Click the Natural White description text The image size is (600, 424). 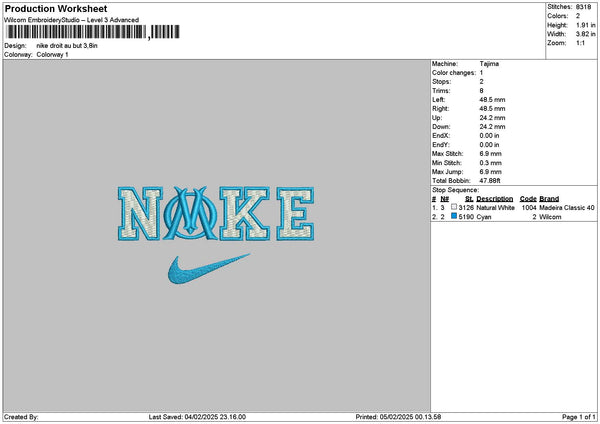(x=496, y=208)
